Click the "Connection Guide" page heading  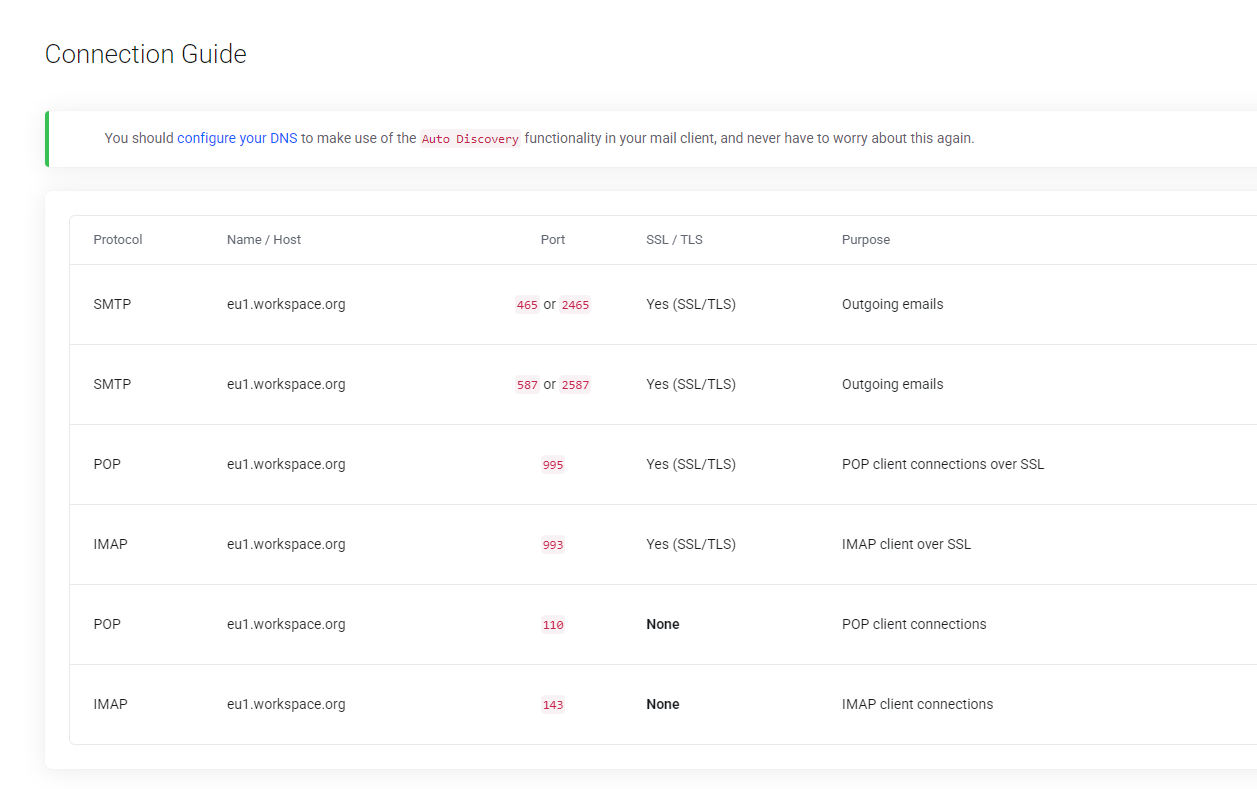(x=146, y=54)
